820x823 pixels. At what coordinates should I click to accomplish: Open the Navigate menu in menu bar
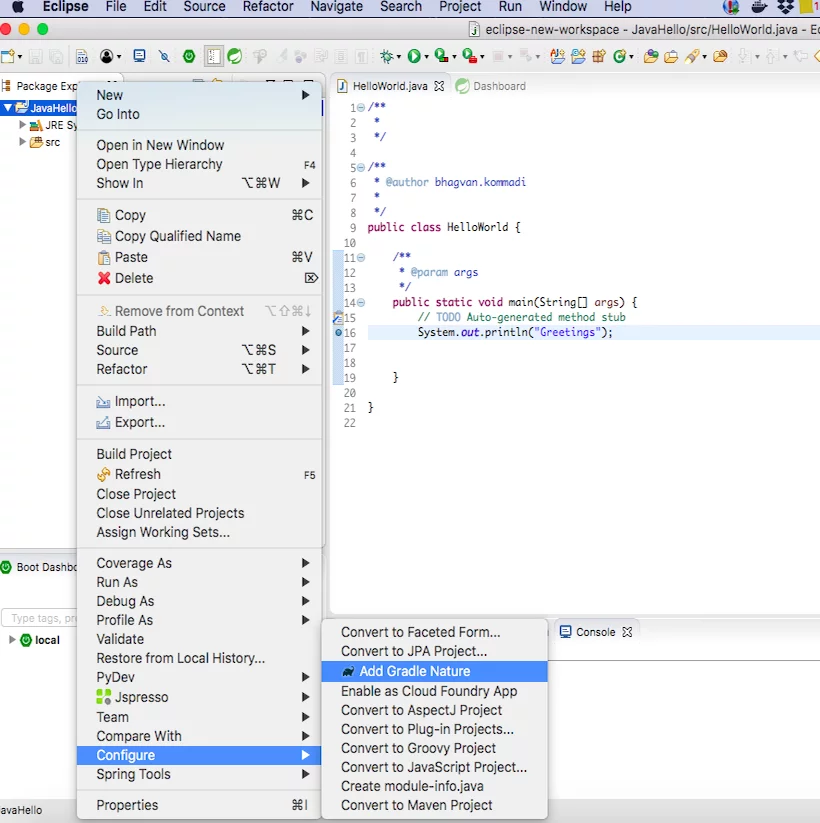(x=337, y=7)
